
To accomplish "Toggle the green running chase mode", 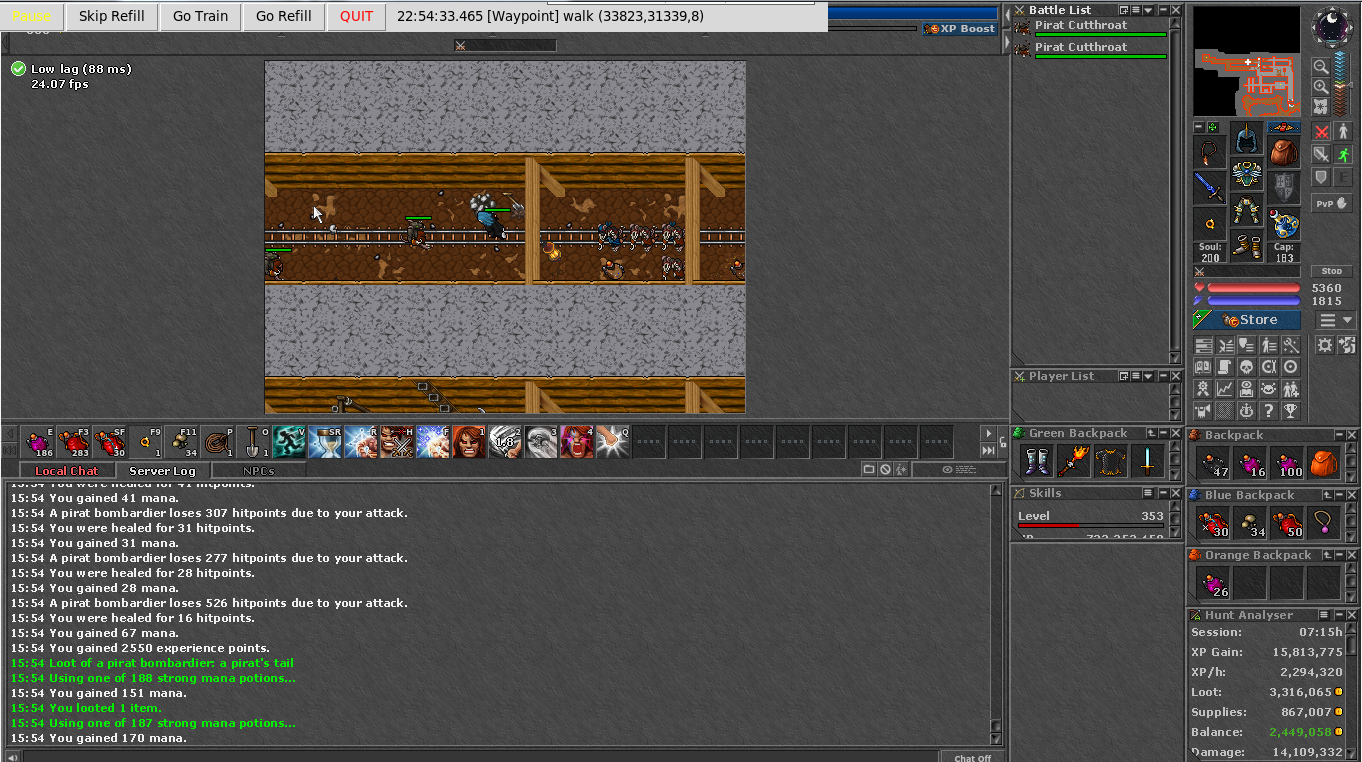I will (1343, 154).
